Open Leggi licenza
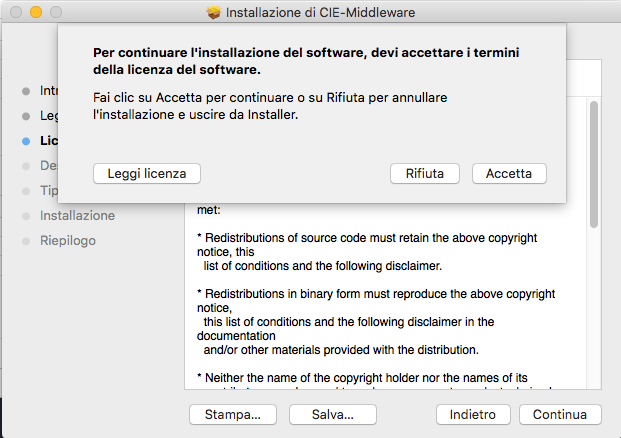The image size is (621, 438). (147, 173)
